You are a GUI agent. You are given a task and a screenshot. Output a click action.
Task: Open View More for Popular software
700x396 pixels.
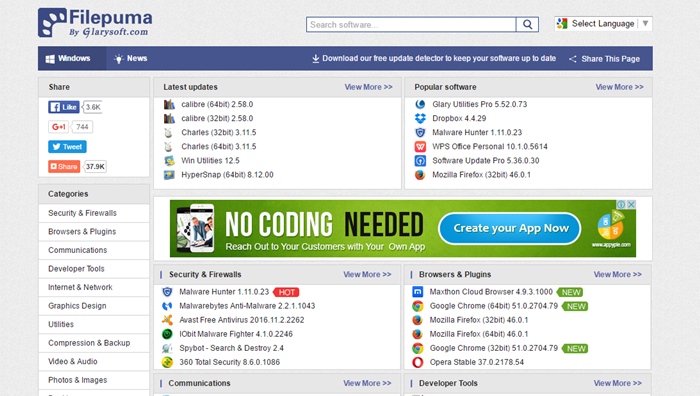point(619,87)
